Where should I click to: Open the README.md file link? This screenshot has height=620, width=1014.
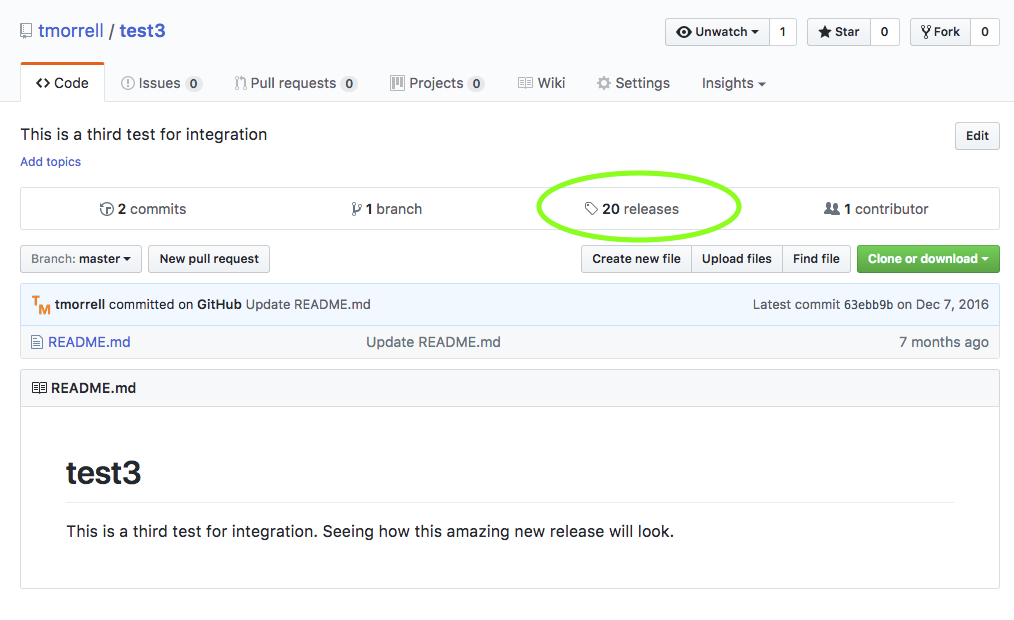click(x=89, y=342)
